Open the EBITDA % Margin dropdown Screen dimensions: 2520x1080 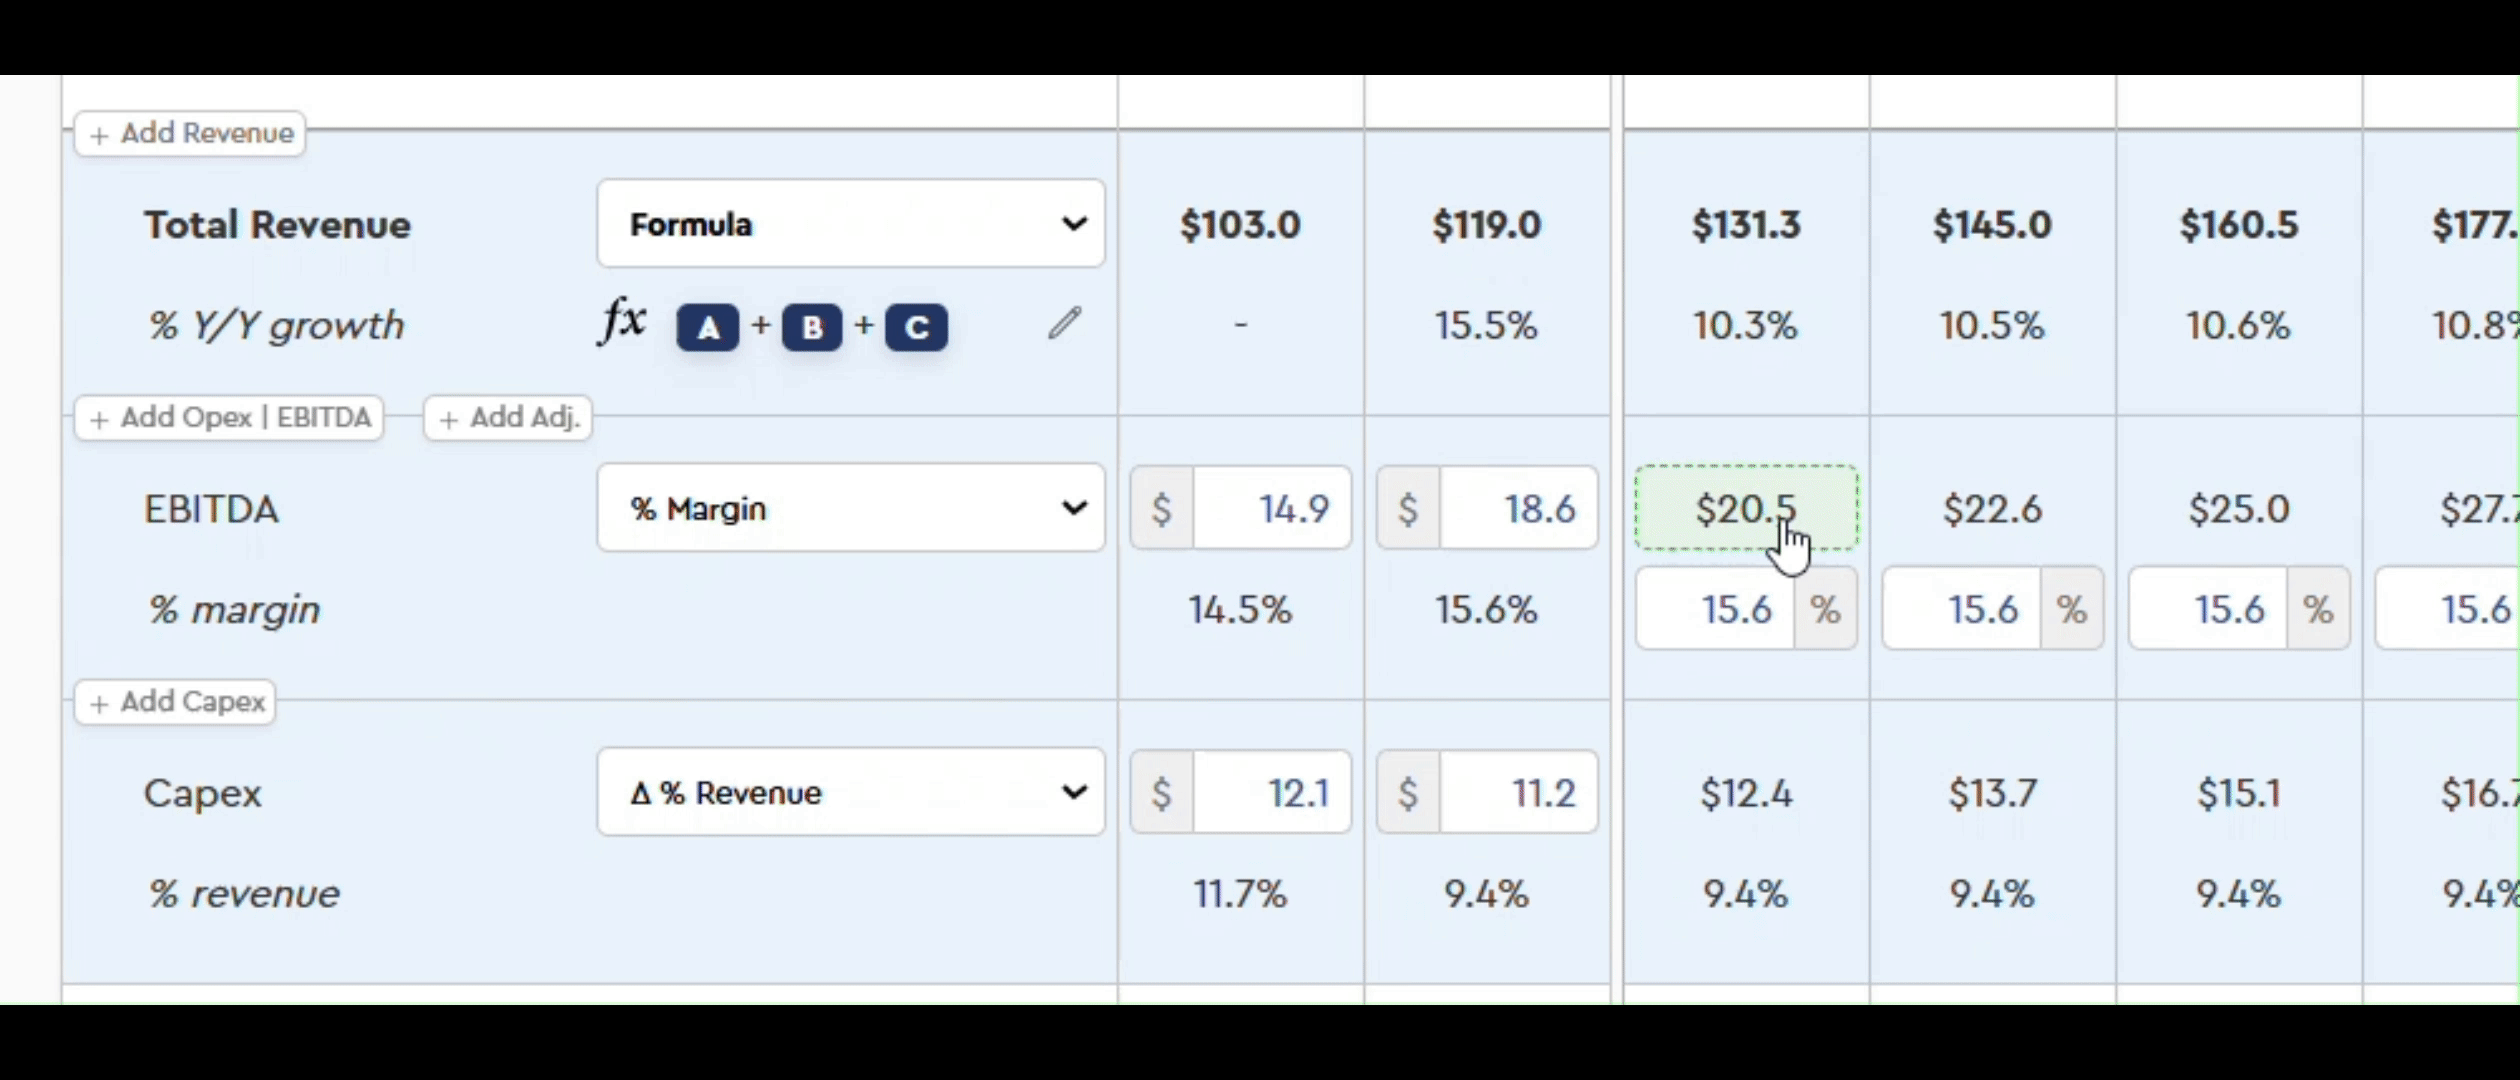point(851,508)
